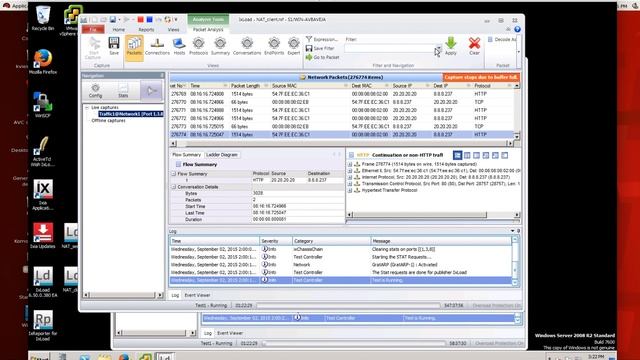
Task: Open the Connections view
Action: pos(157,46)
